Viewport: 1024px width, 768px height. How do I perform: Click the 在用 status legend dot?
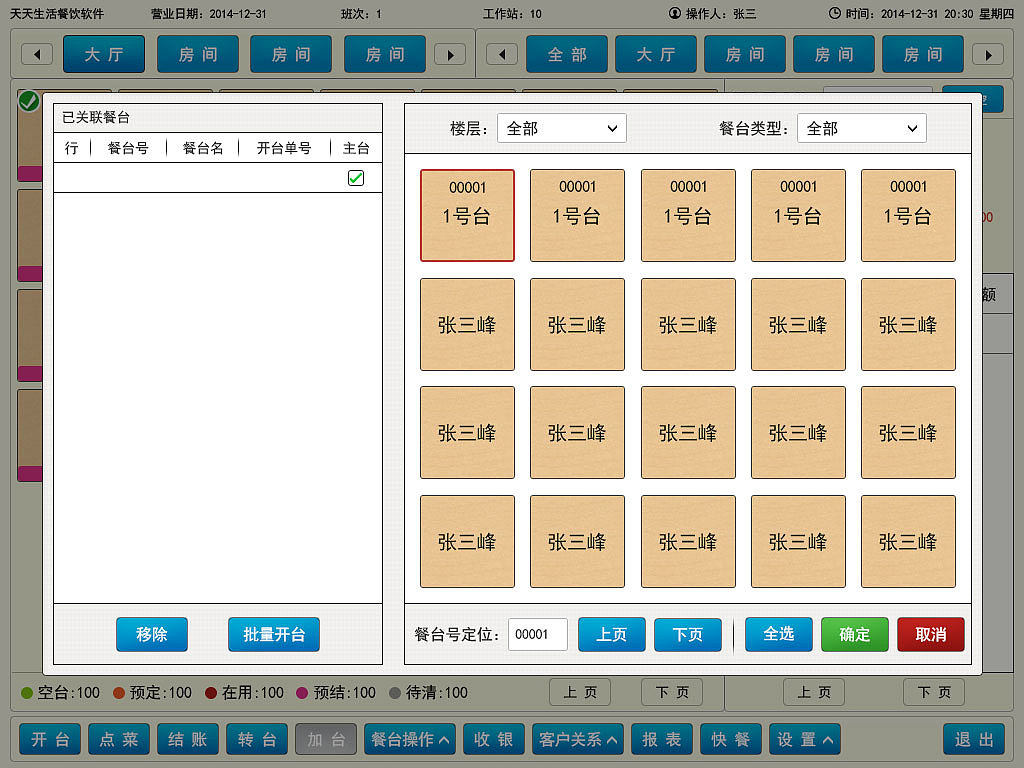click(211, 692)
